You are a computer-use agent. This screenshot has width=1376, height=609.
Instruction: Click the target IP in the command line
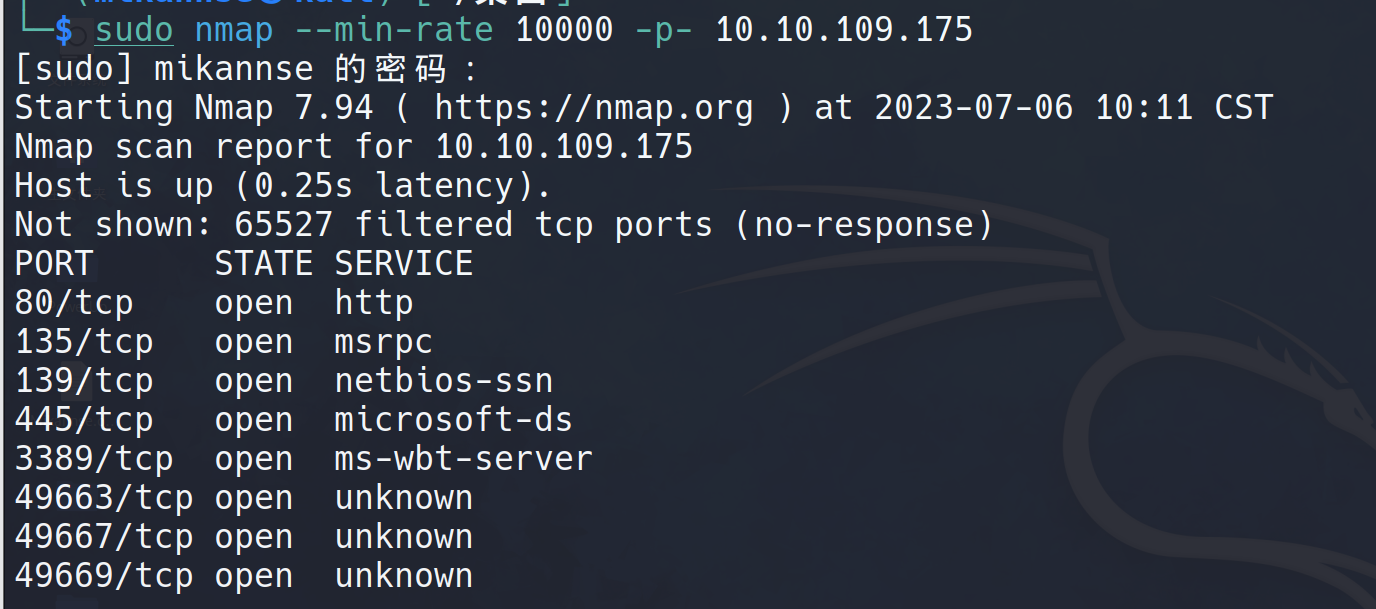tap(844, 29)
